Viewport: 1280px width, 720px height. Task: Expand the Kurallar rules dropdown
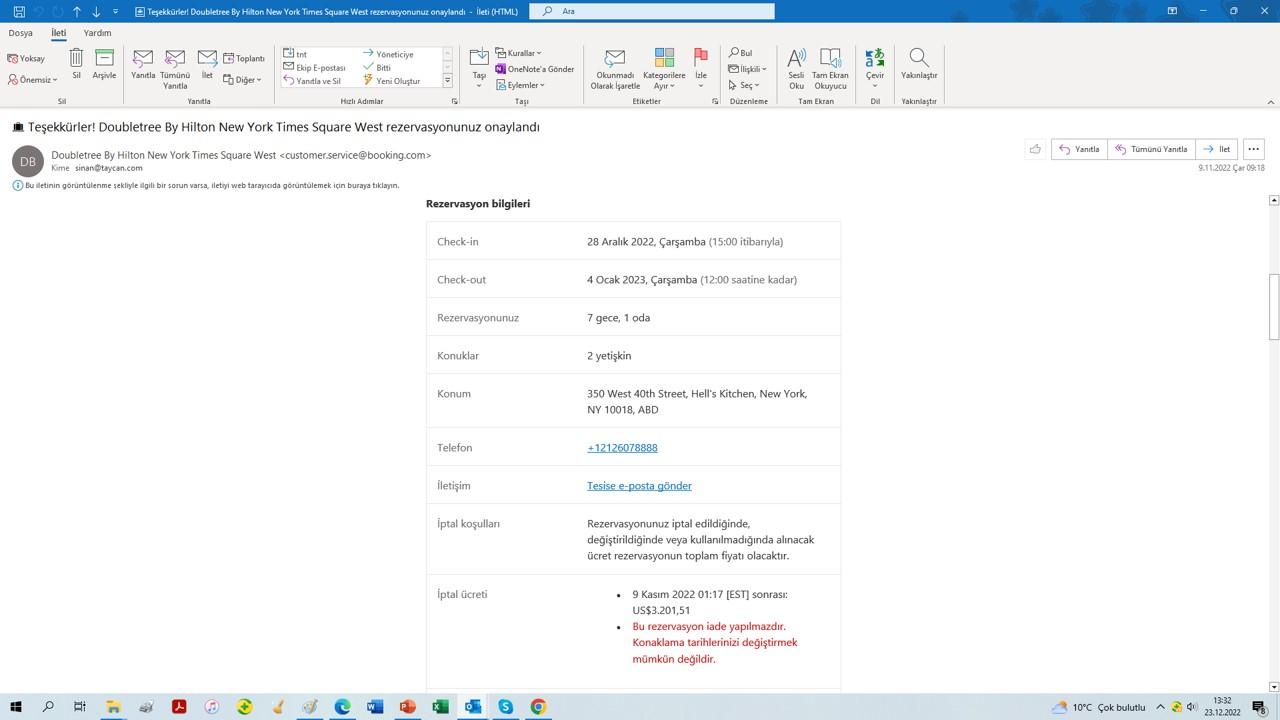(519, 53)
